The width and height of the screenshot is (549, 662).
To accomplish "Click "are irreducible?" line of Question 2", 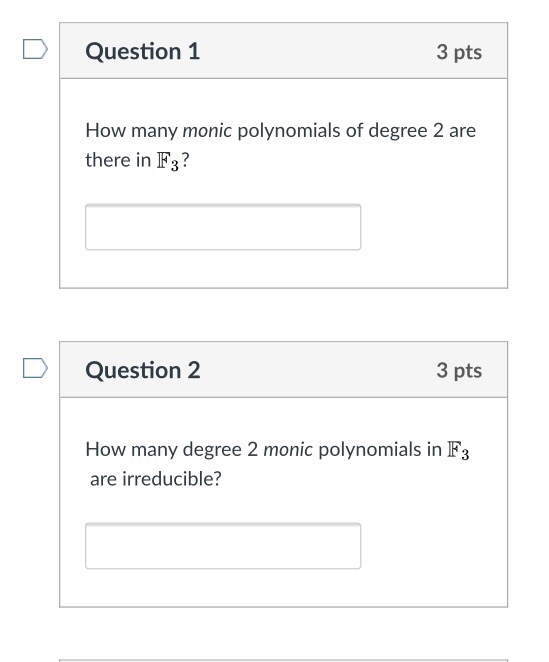I will pyautogui.click(x=155, y=479).
